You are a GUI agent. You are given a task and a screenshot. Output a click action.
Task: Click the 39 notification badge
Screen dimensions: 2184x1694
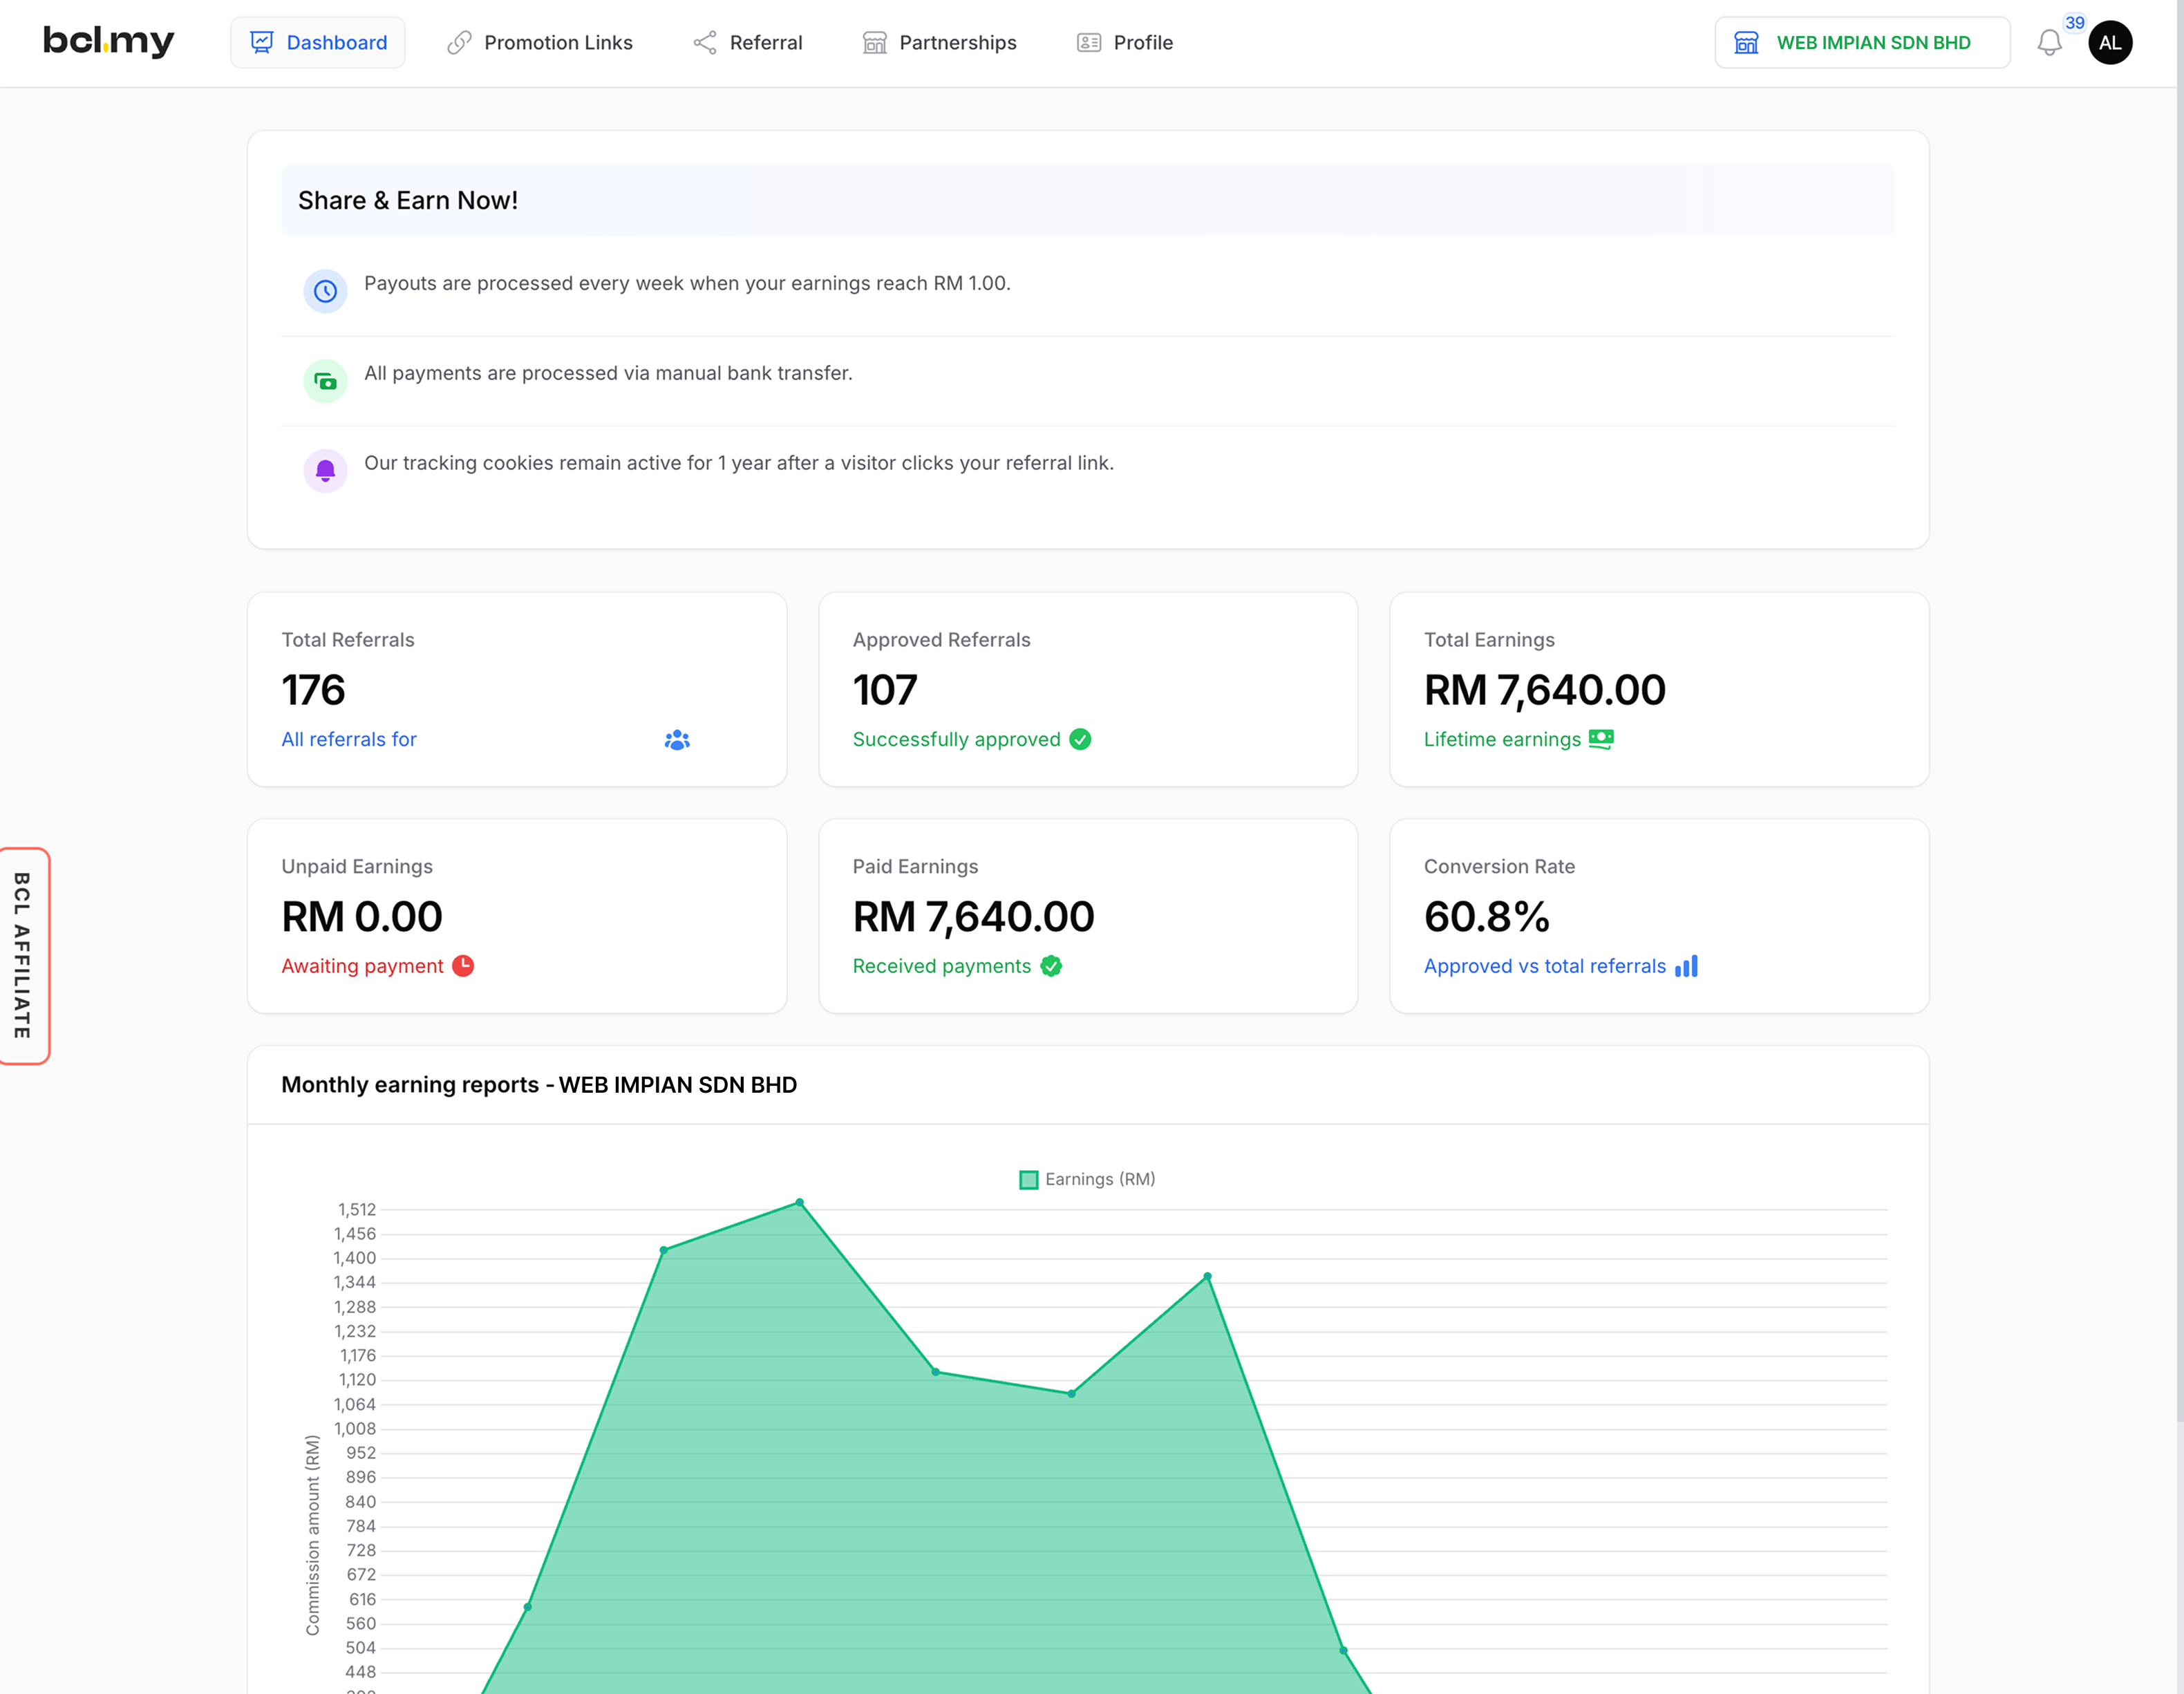[x=2075, y=22]
